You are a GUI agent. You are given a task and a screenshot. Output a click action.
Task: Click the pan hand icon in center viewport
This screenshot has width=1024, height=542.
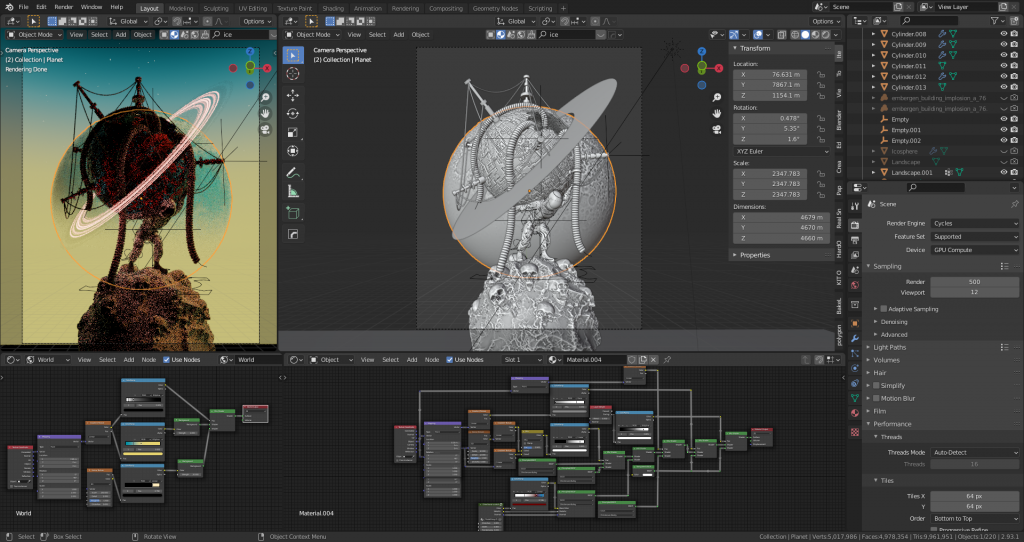[716, 114]
